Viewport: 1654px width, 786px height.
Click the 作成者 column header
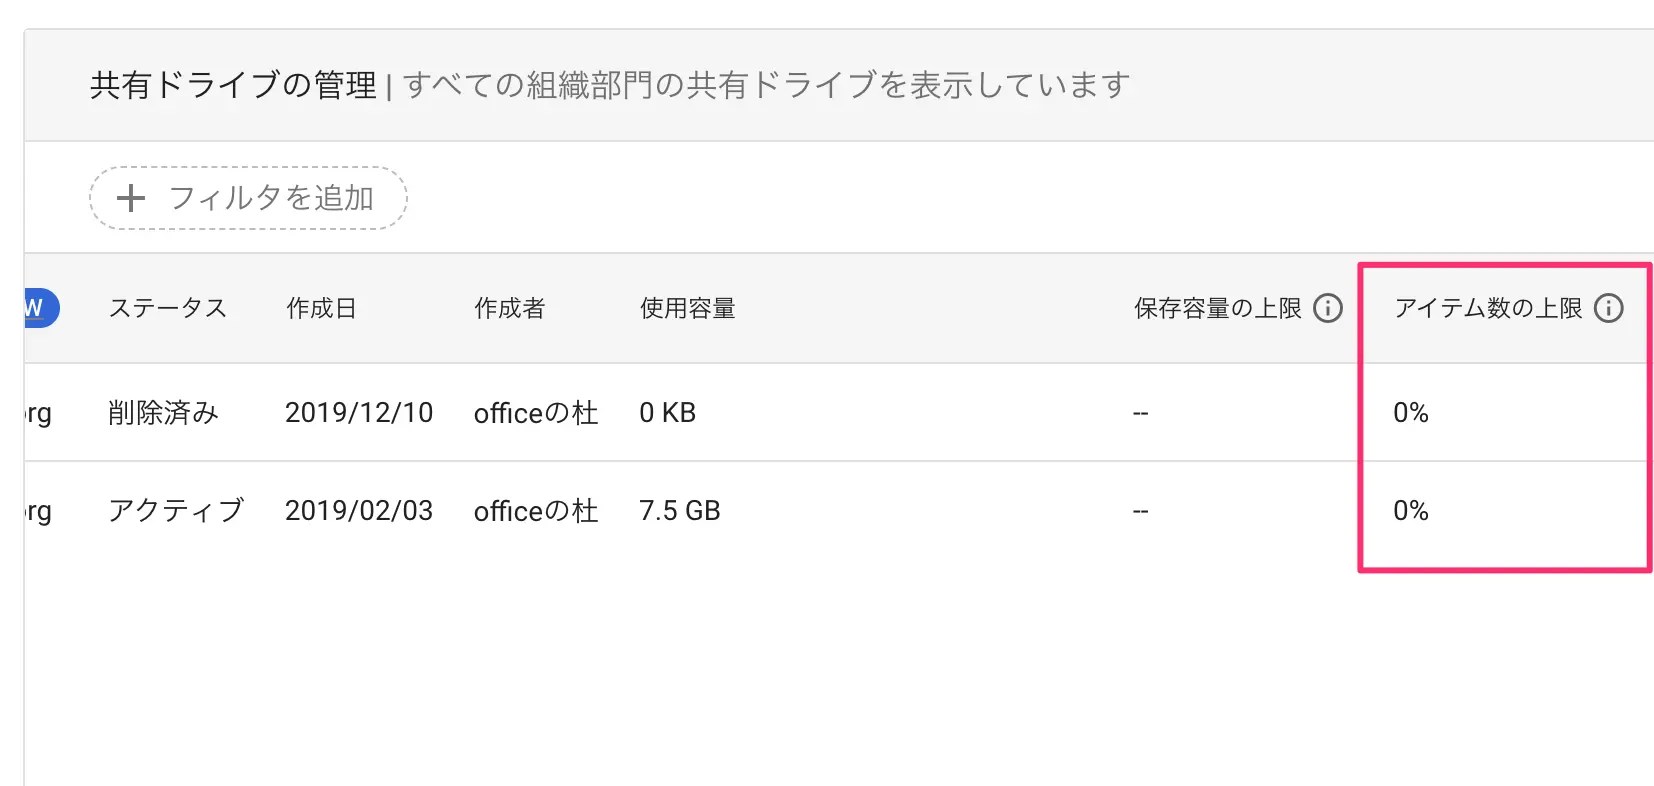point(509,308)
